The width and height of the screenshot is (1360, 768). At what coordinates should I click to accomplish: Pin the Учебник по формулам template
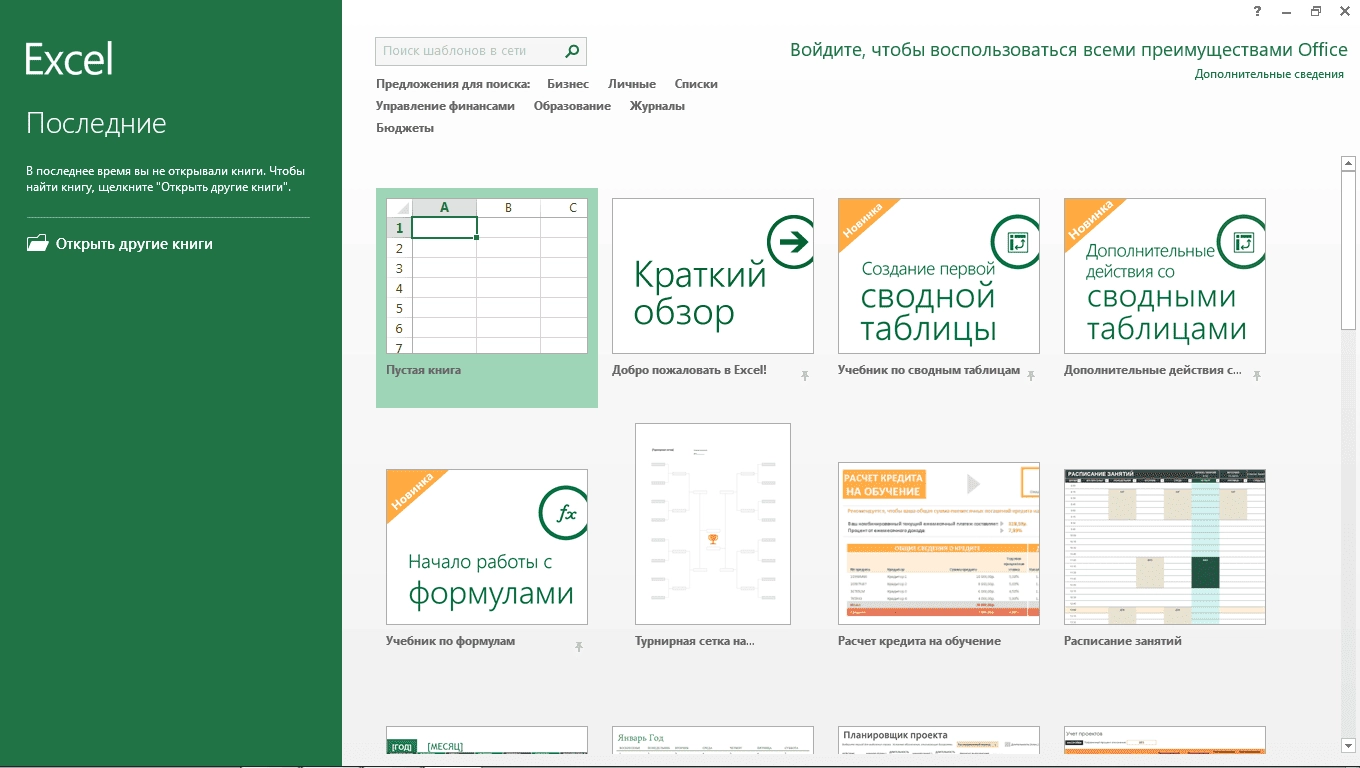pyautogui.click(x=579, y=646)
